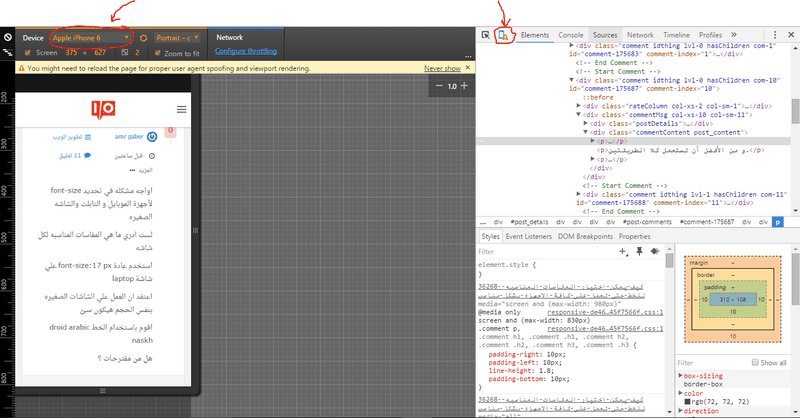Open the Apple iPhone 6 device dropdown
The width and height of the screenshot is (800, 418).
click(91, 37)
